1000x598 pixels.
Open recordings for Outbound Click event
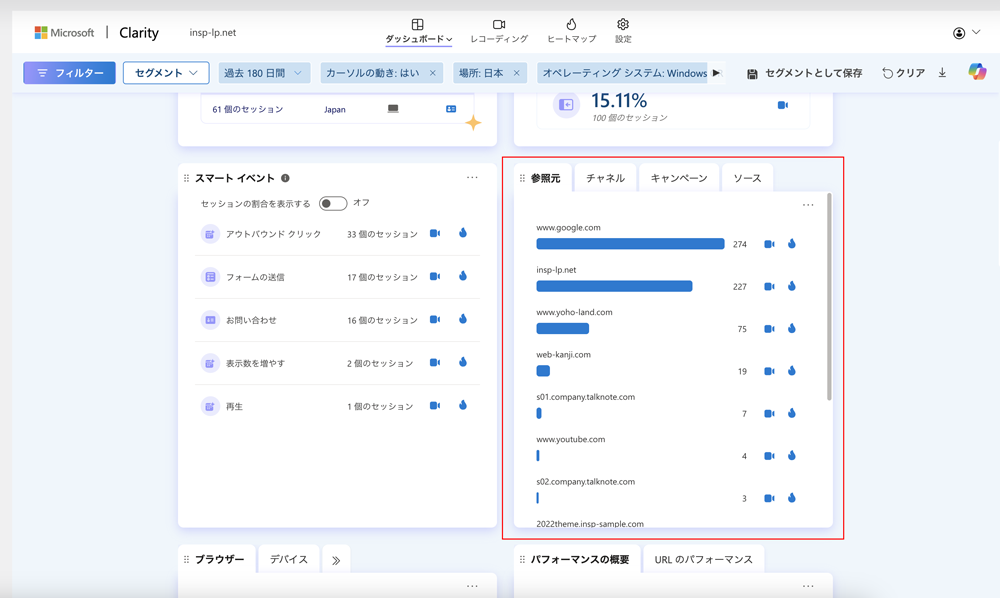click(x=435, y=233)
